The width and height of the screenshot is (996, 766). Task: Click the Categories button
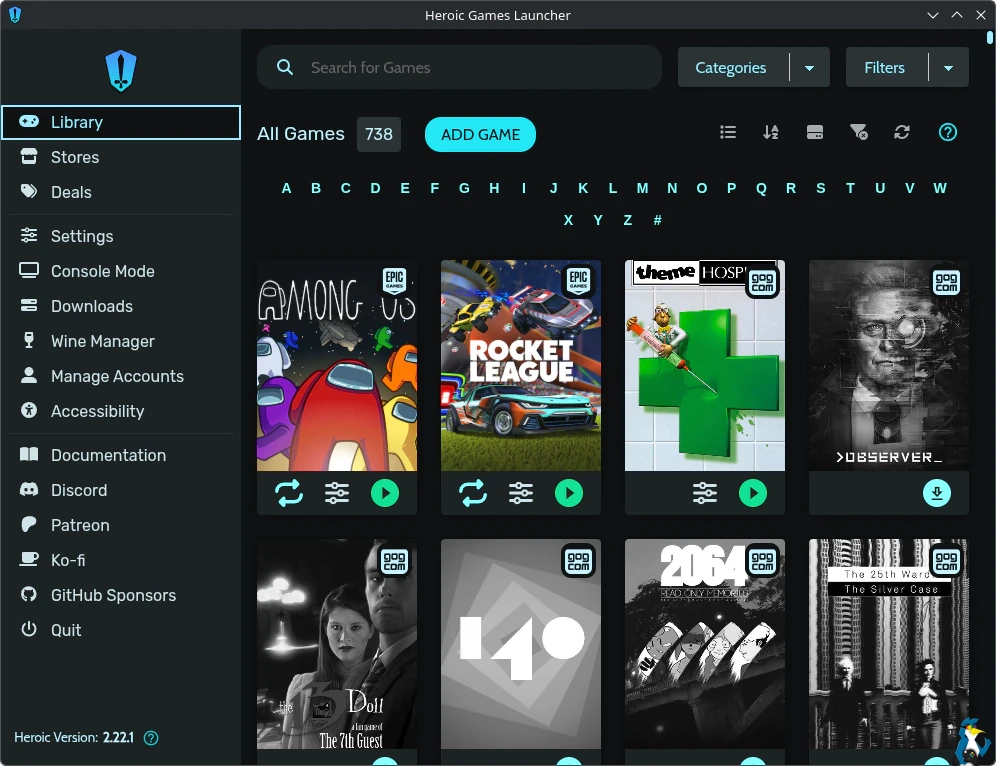click(733, 67)
